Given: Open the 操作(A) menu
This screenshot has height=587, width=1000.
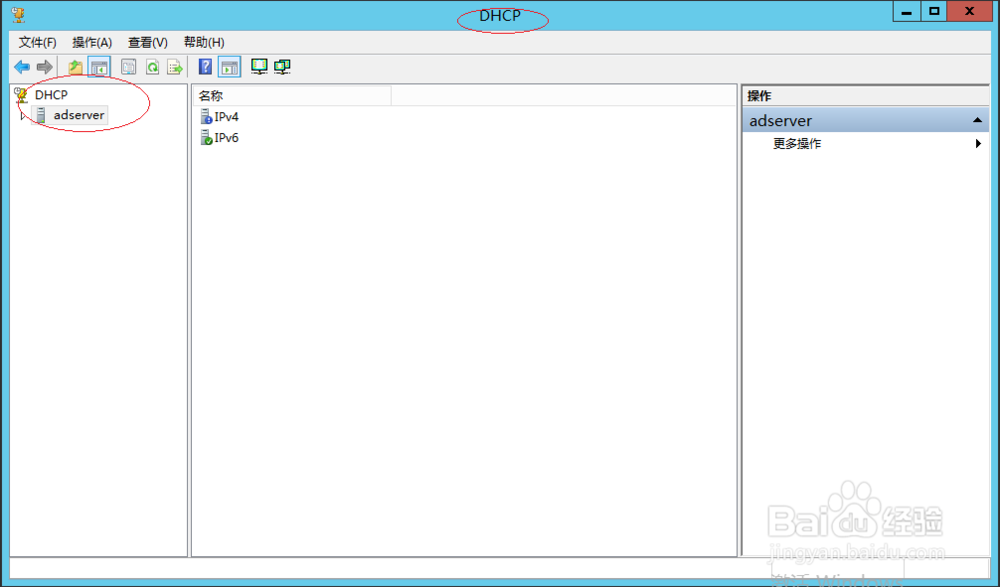Looking at the screenshot, I should (x=92, y=42).
